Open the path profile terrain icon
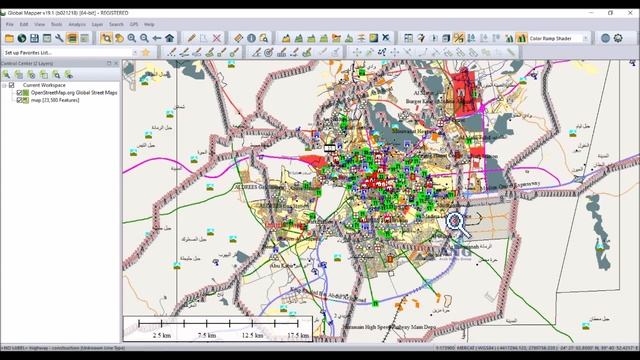 [x=286, y=38]
